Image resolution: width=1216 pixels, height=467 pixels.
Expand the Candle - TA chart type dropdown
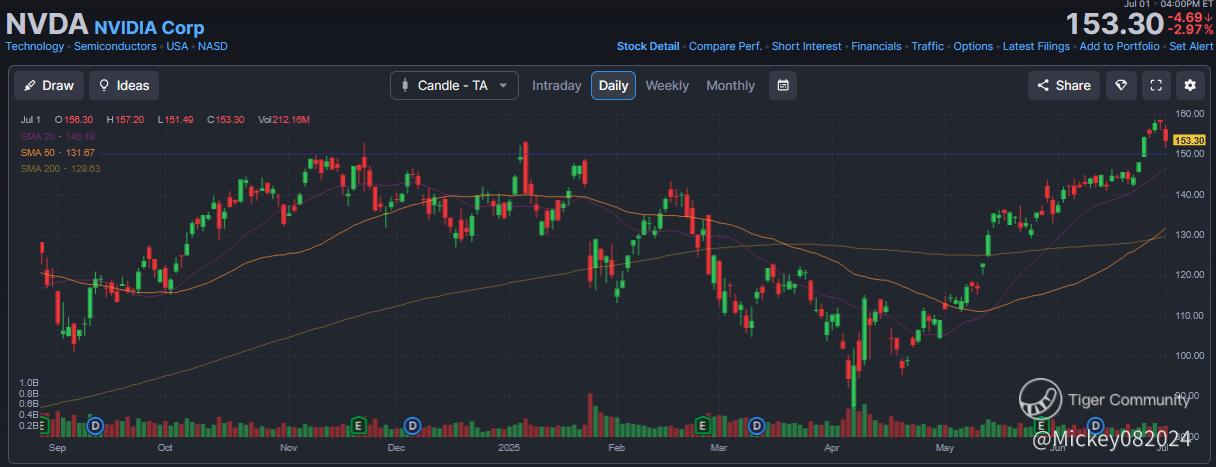click(454, 85)
